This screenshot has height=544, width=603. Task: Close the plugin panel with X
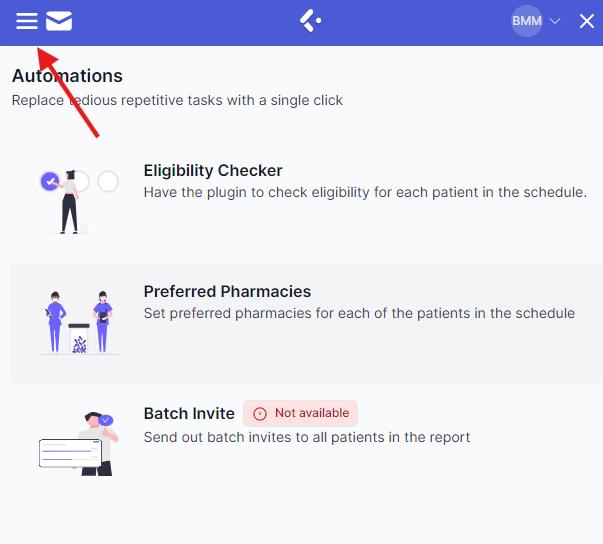[x=587, y=21]
